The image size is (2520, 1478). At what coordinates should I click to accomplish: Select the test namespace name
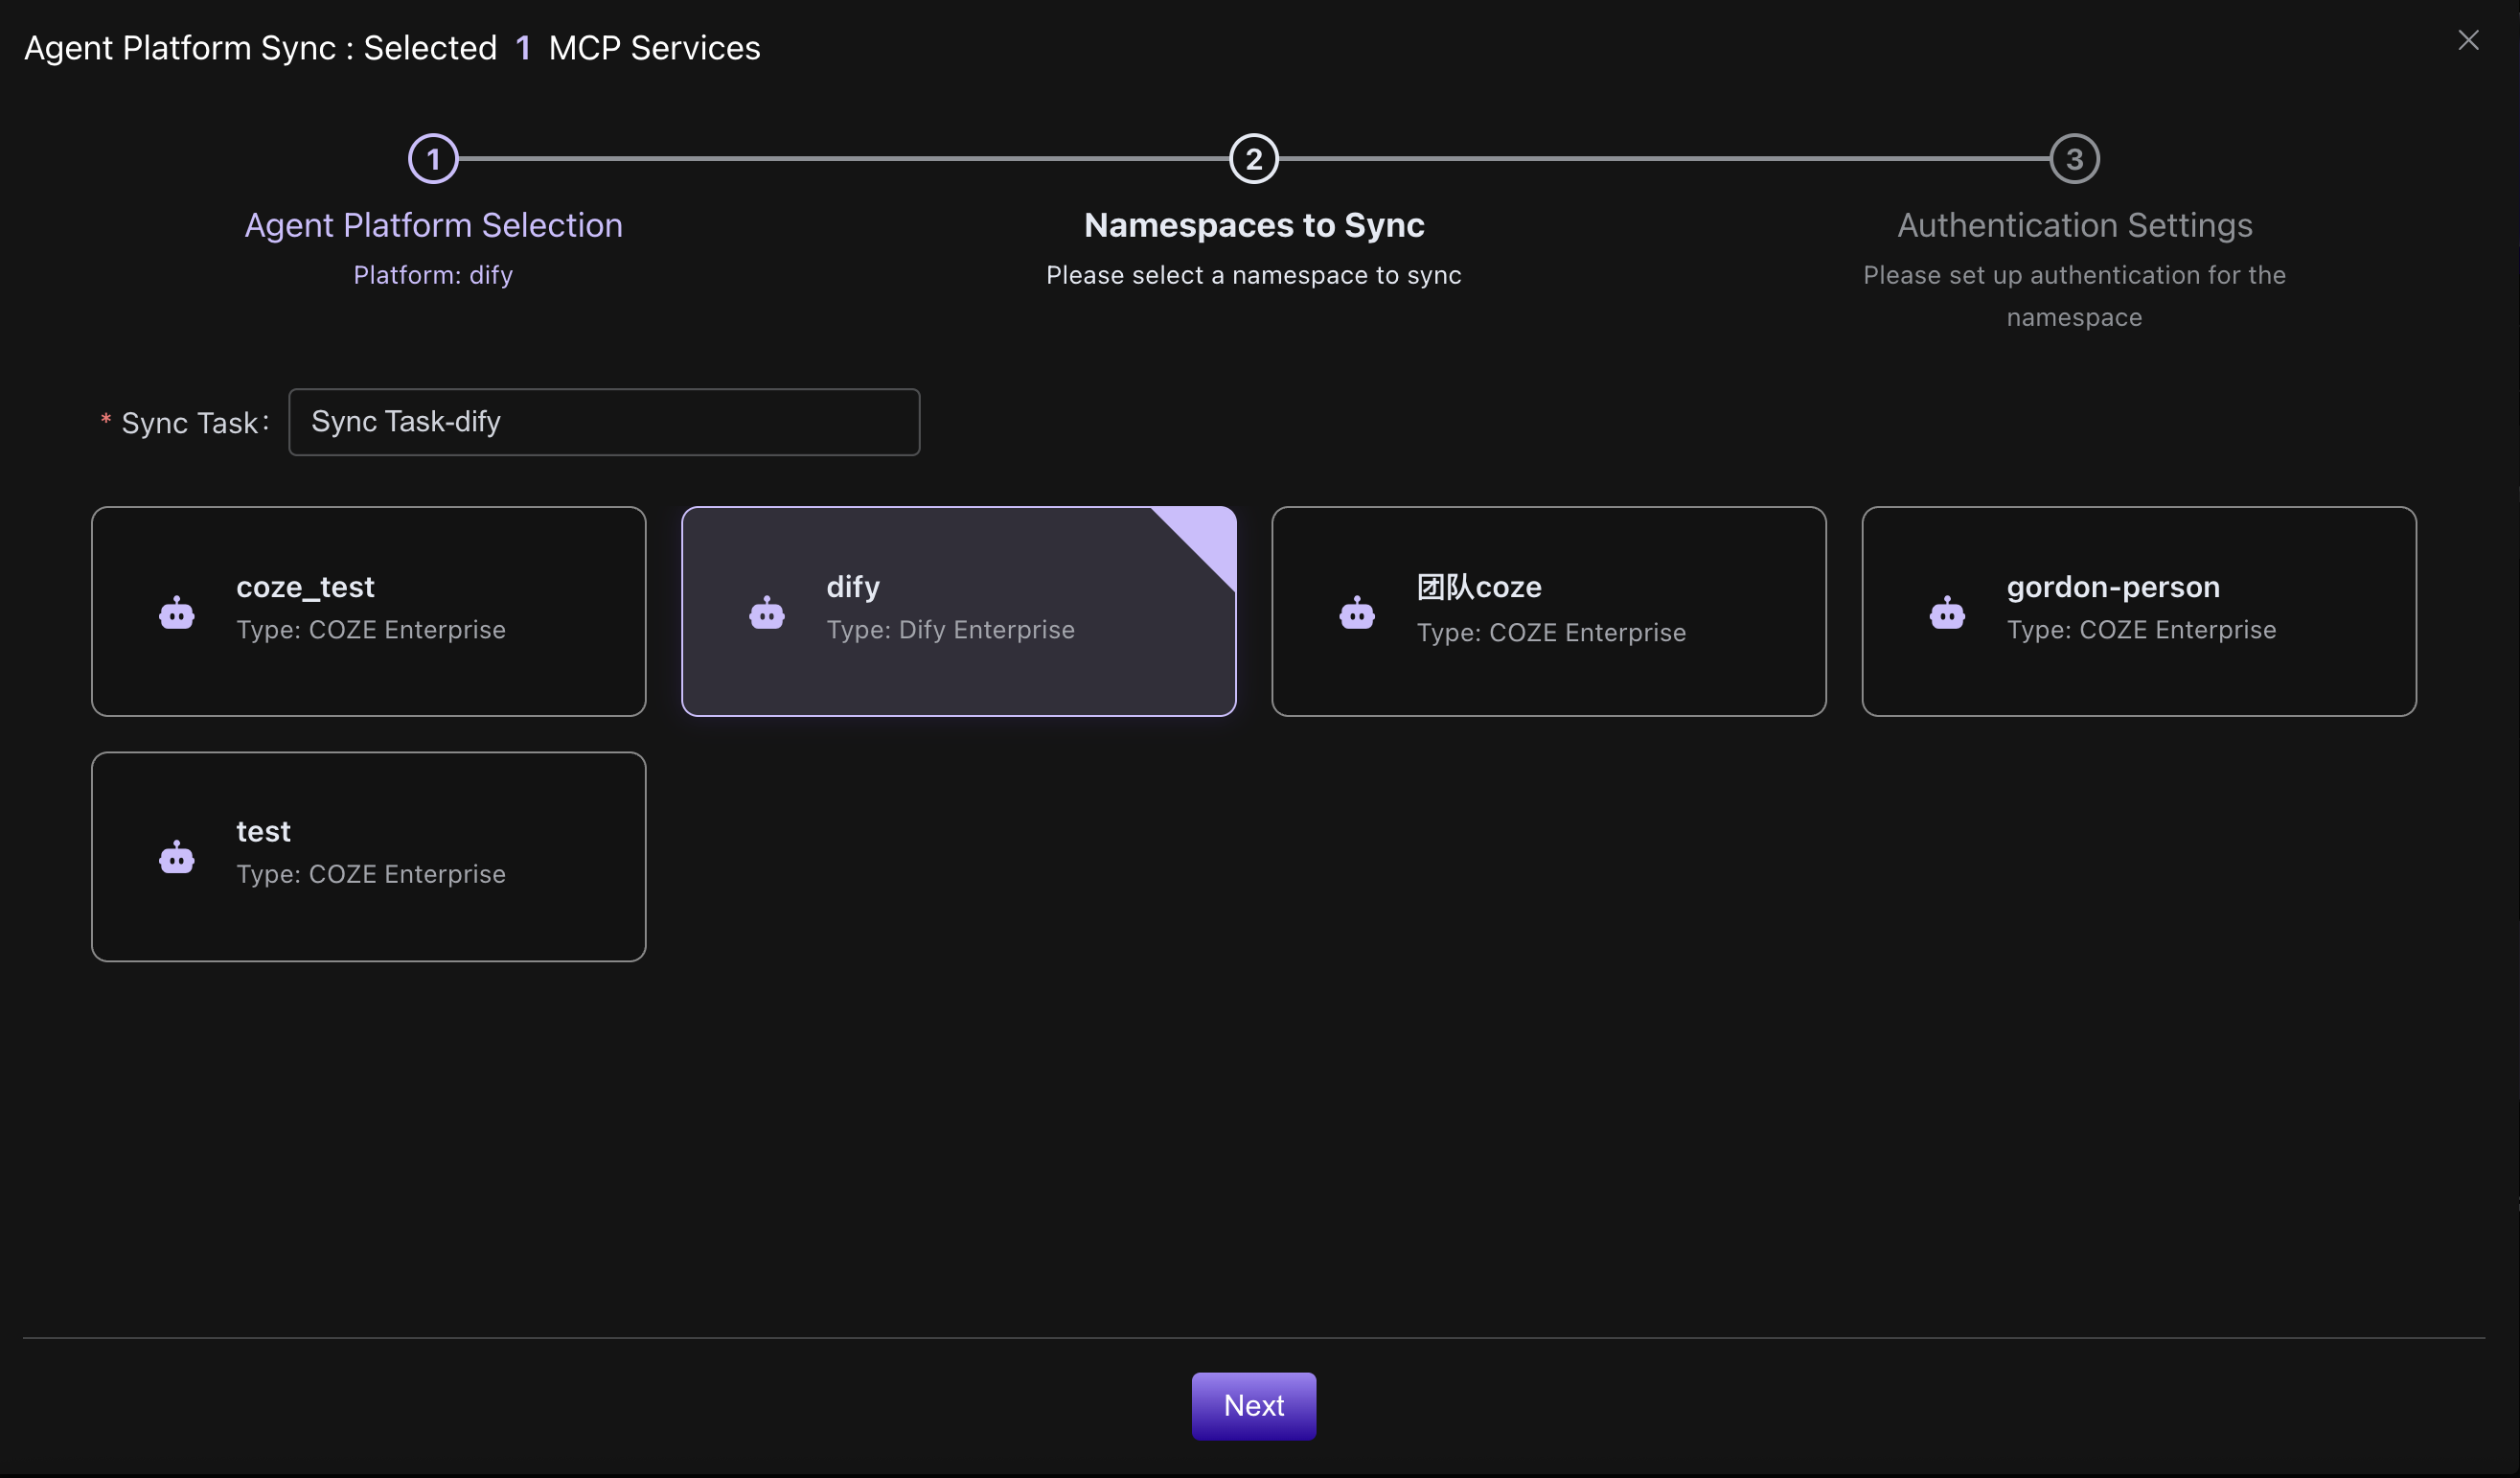click(263, 831)
